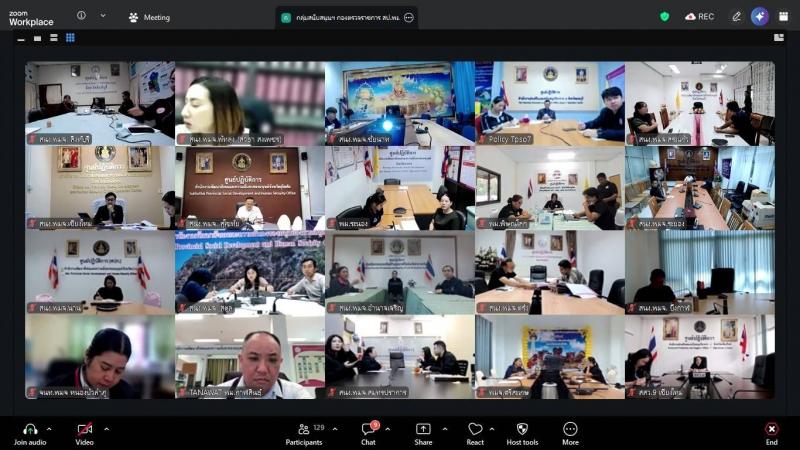Expand the arrow next to Participants
Screen dimensions: 800x450
pos(335,429)
